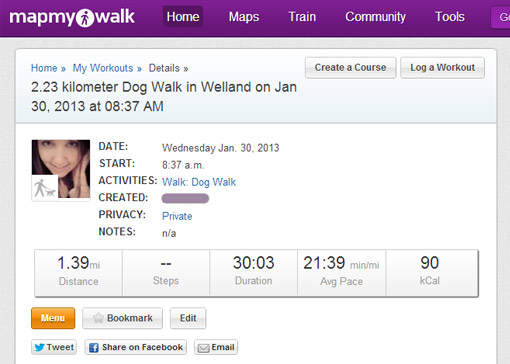Edit this workout using the Edit button
Viewport: 510px width, 364px height.
(188, 318)
